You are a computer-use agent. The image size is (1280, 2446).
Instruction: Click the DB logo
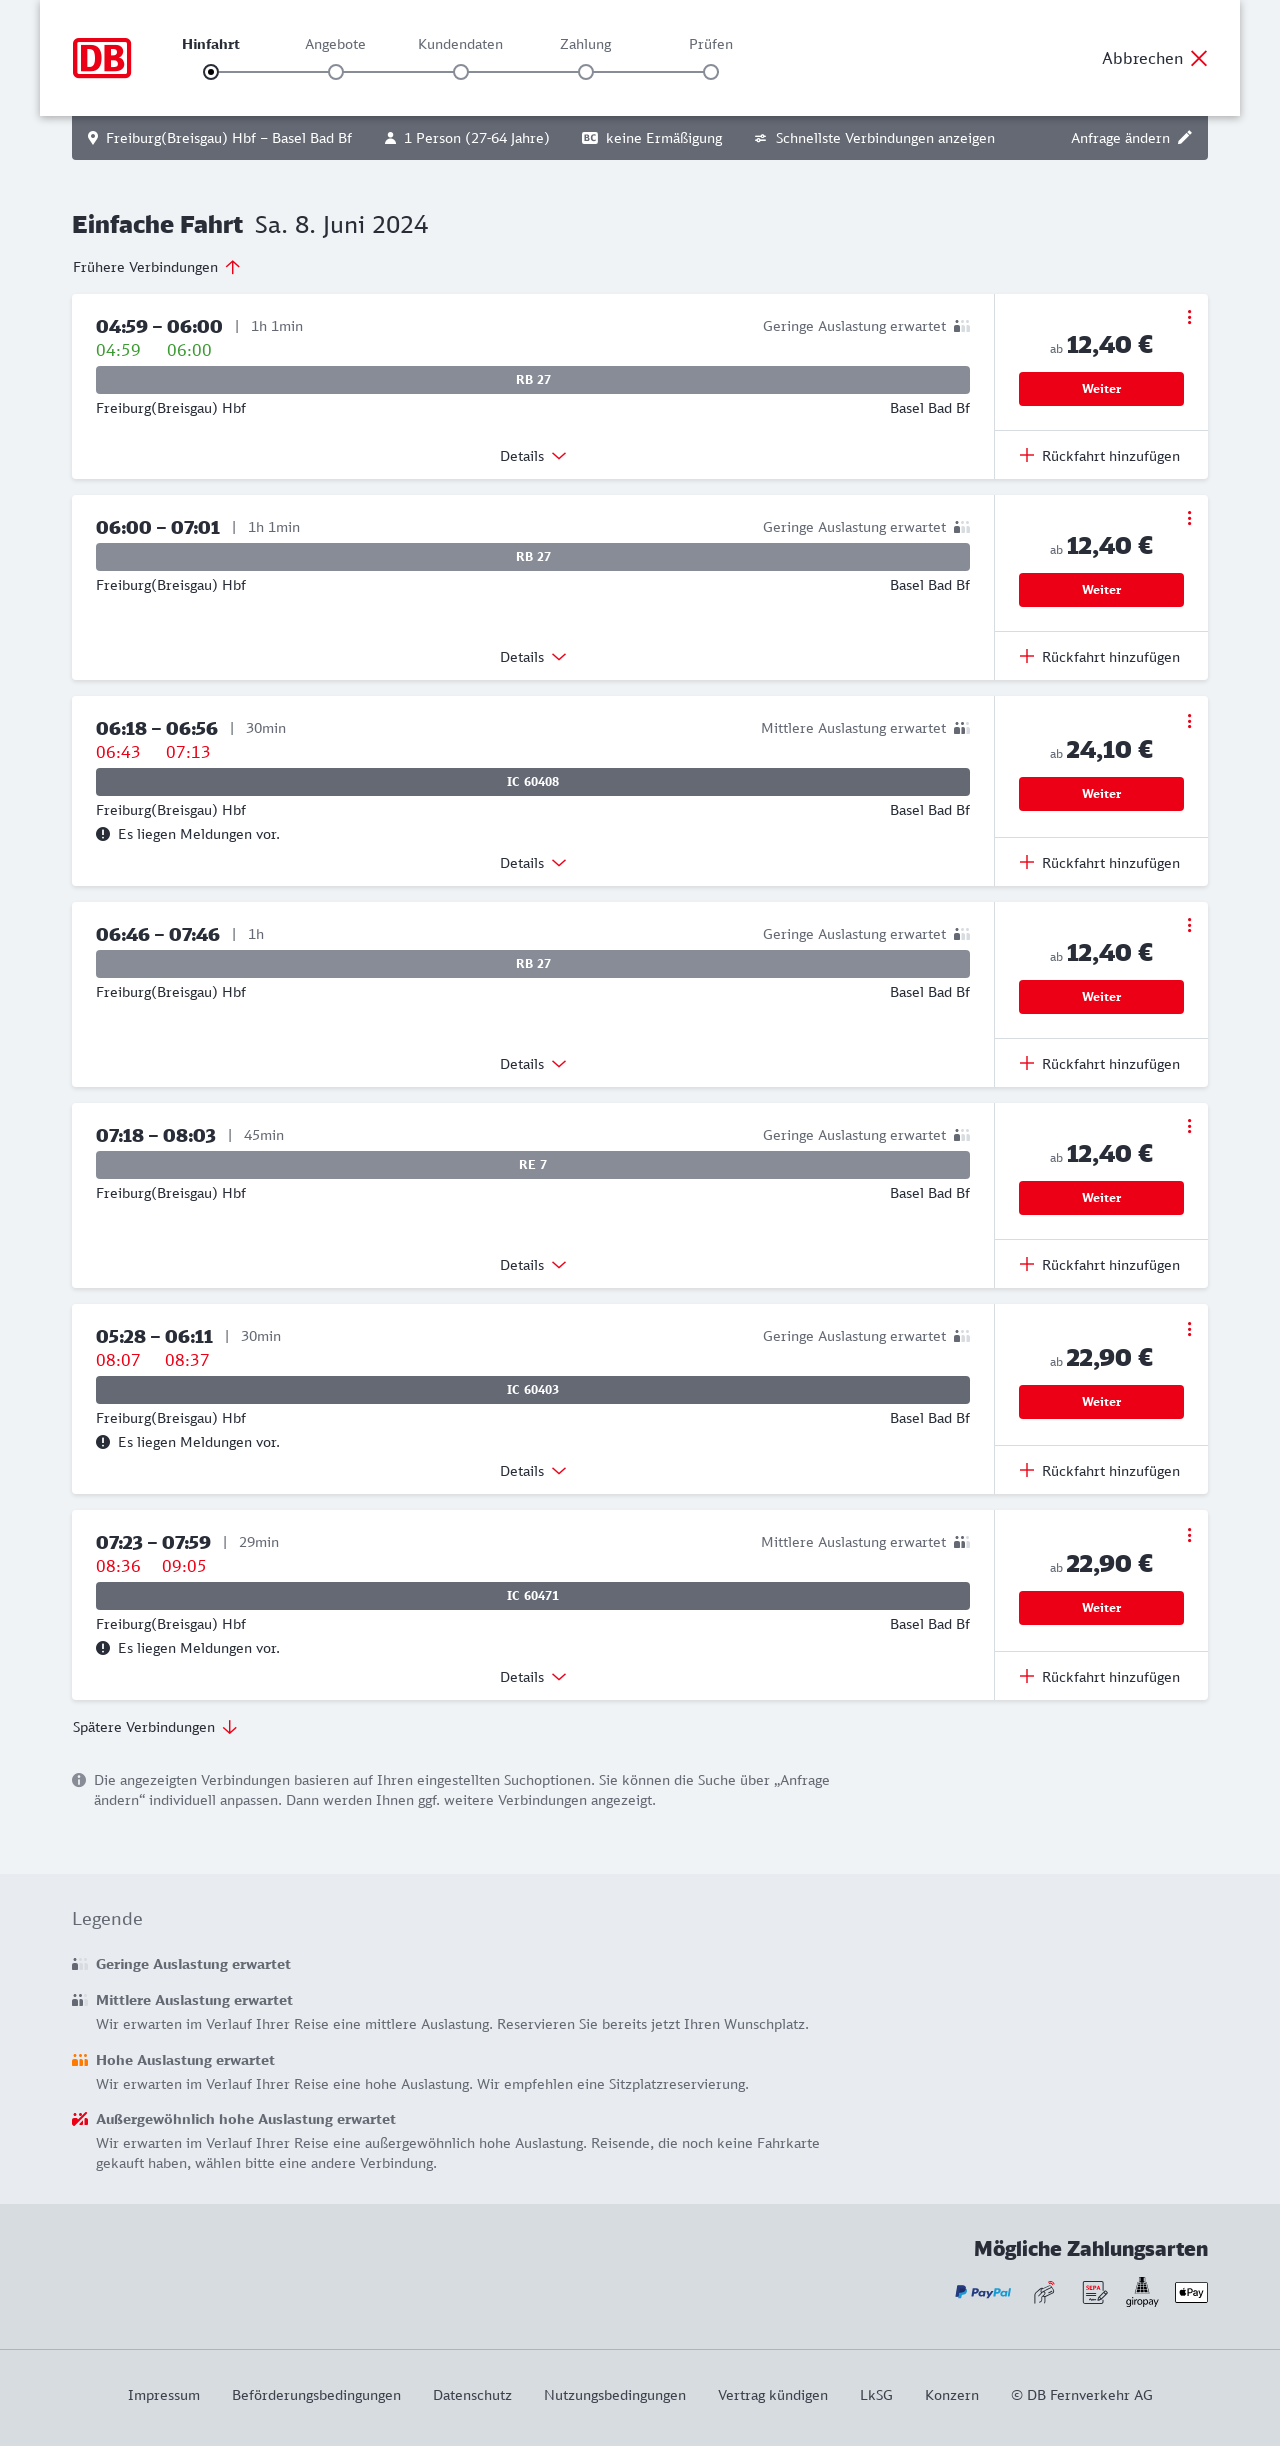(x=102, y=58)
